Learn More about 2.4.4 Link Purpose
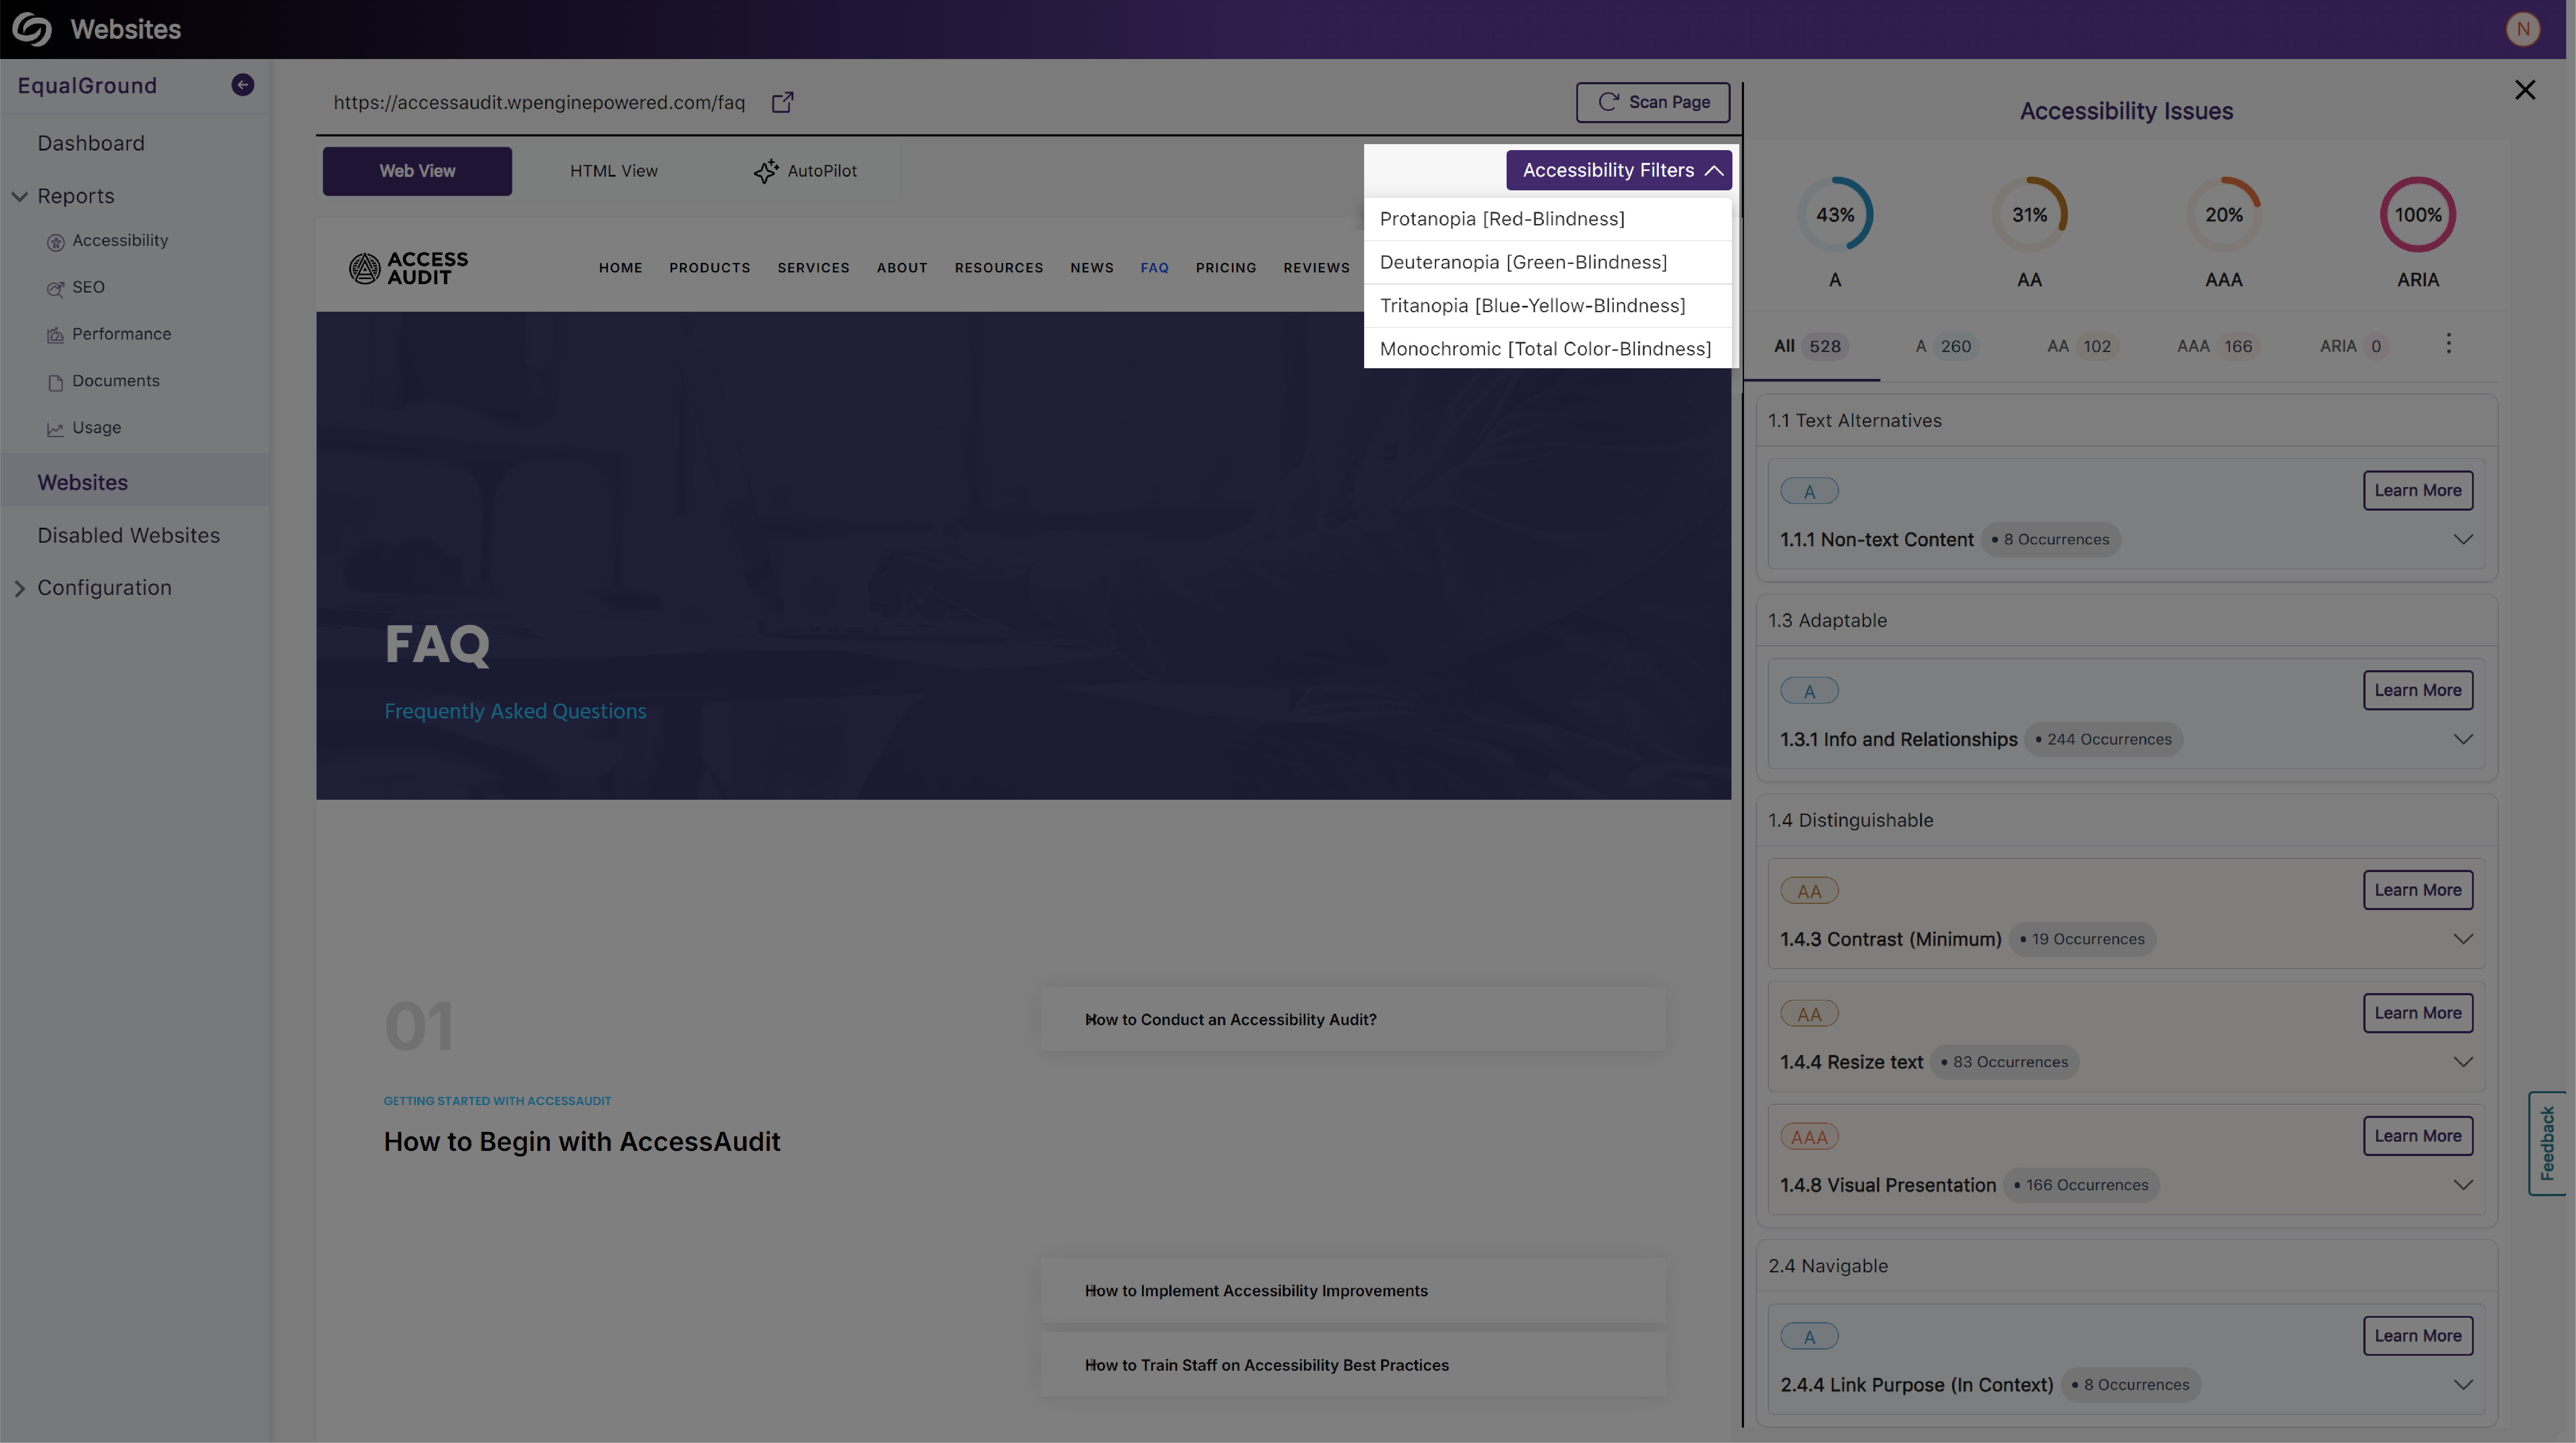Viewport: 2576px width, 1443px height. click(x=2418, y=1336)
